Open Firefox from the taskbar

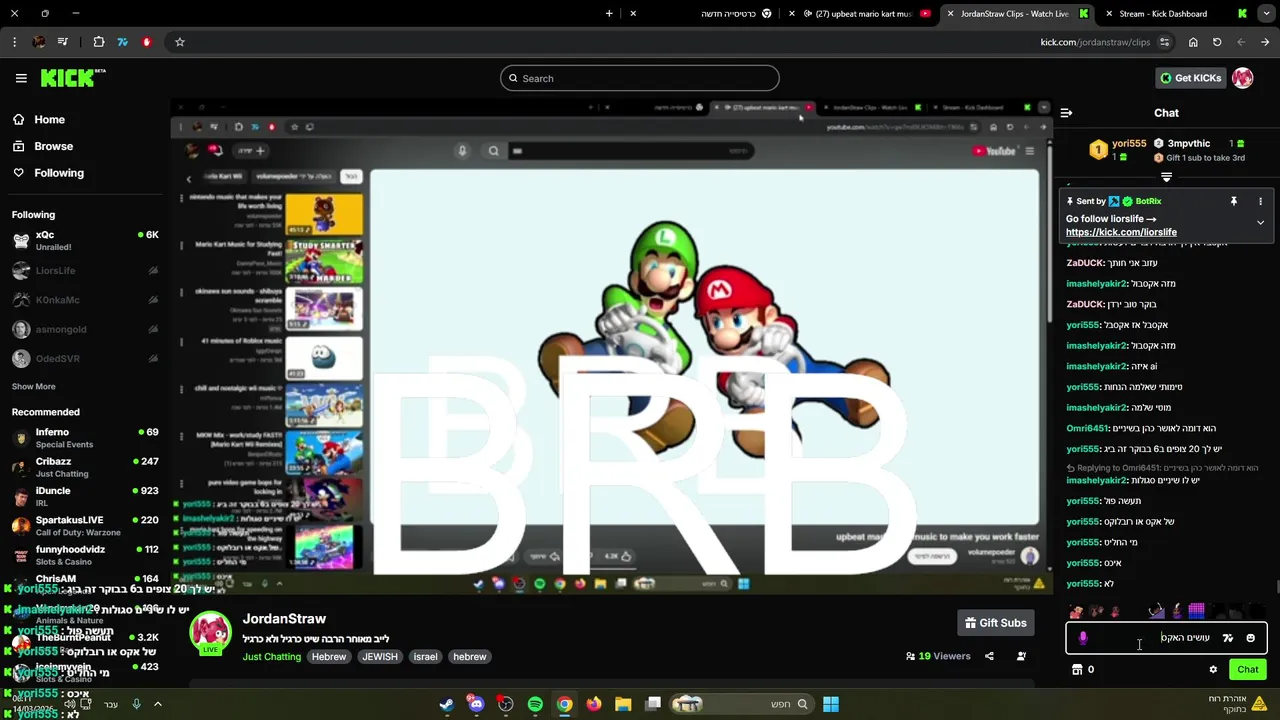tap(594, 704)
